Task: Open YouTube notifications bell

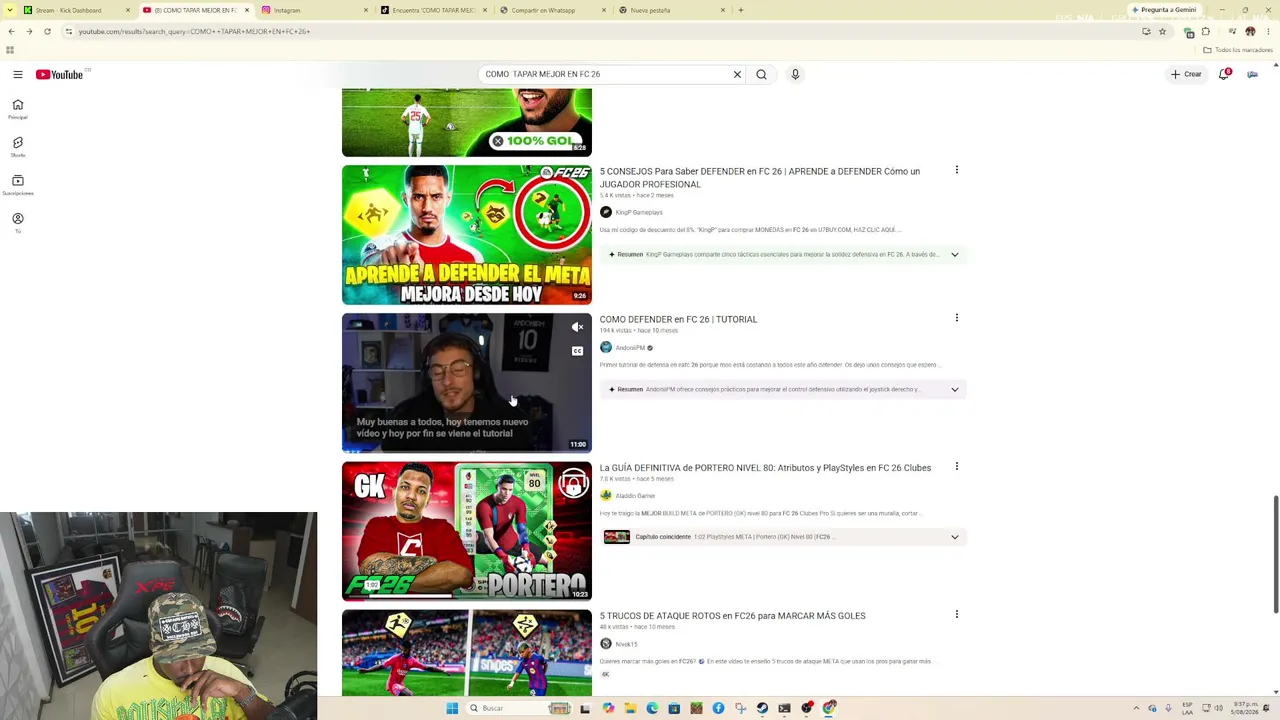Action: [x=1223, y=74]
